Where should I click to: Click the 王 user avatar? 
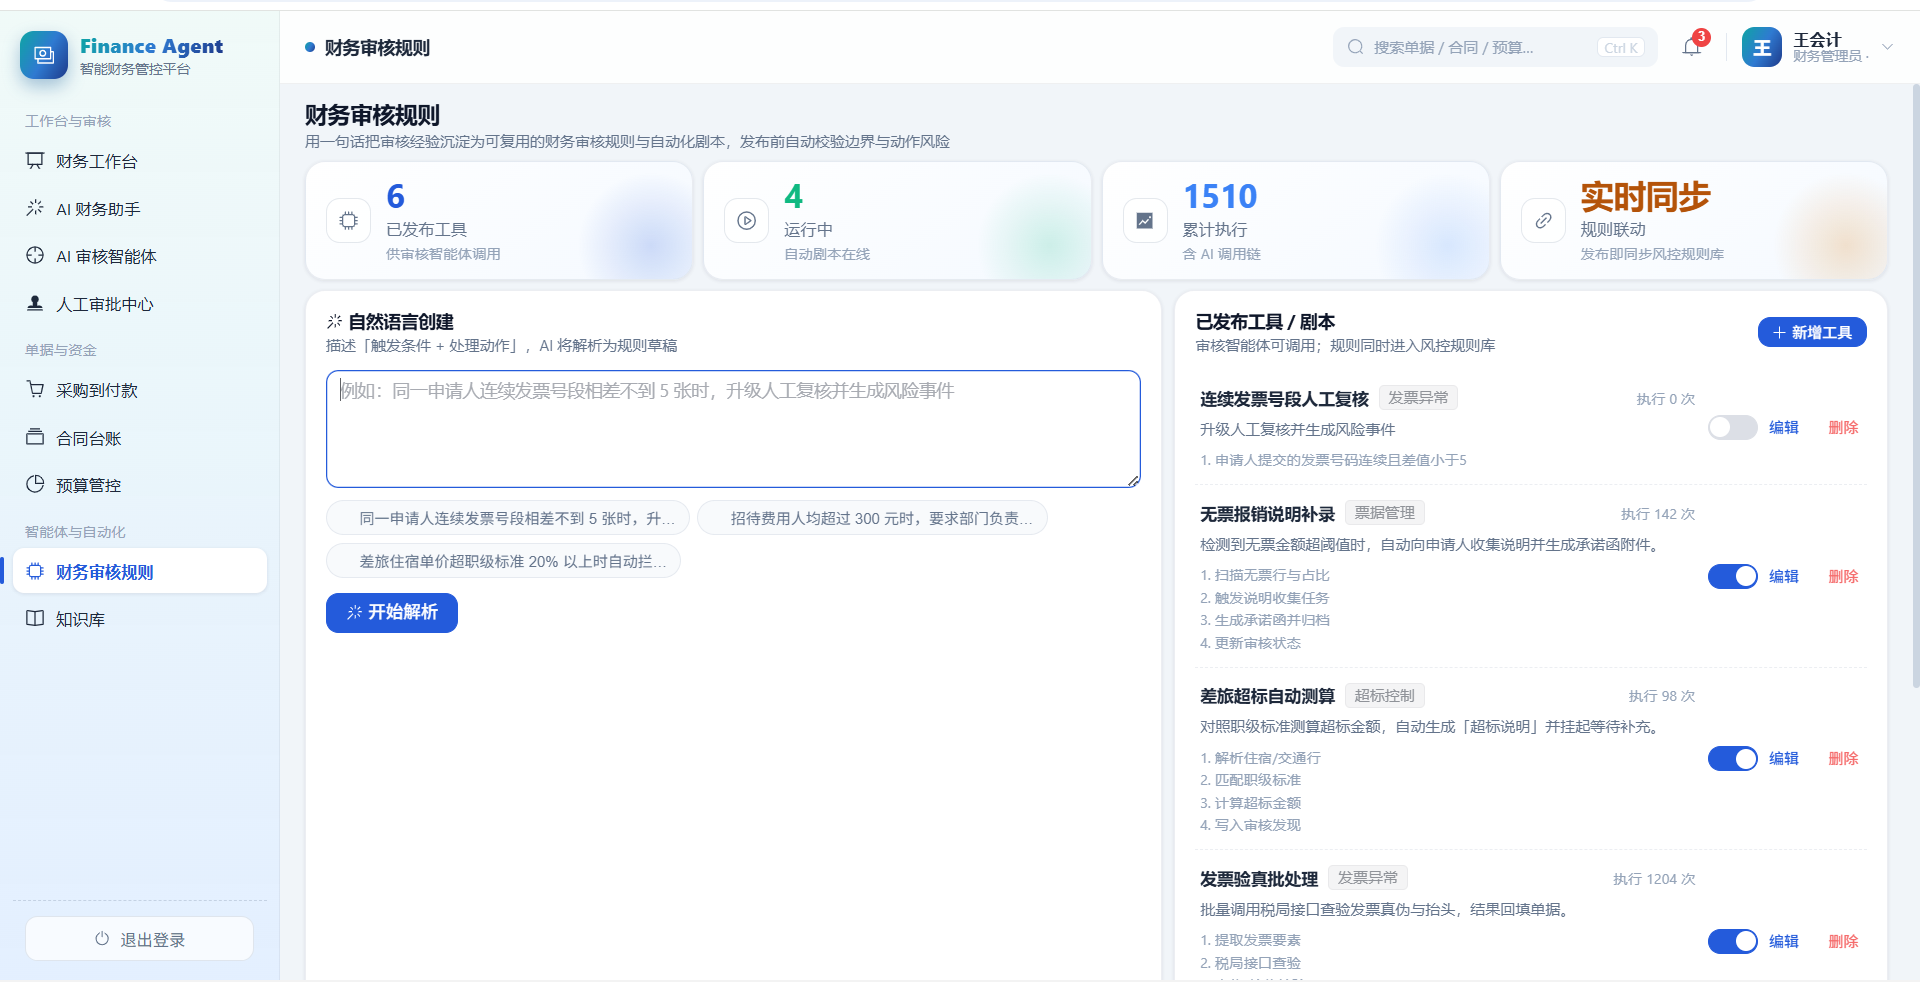(x=1761, y=47)
